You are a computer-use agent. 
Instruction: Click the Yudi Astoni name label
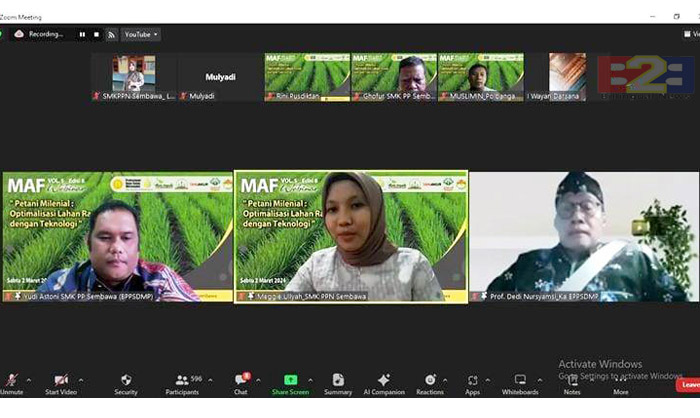tap(89, 296)
